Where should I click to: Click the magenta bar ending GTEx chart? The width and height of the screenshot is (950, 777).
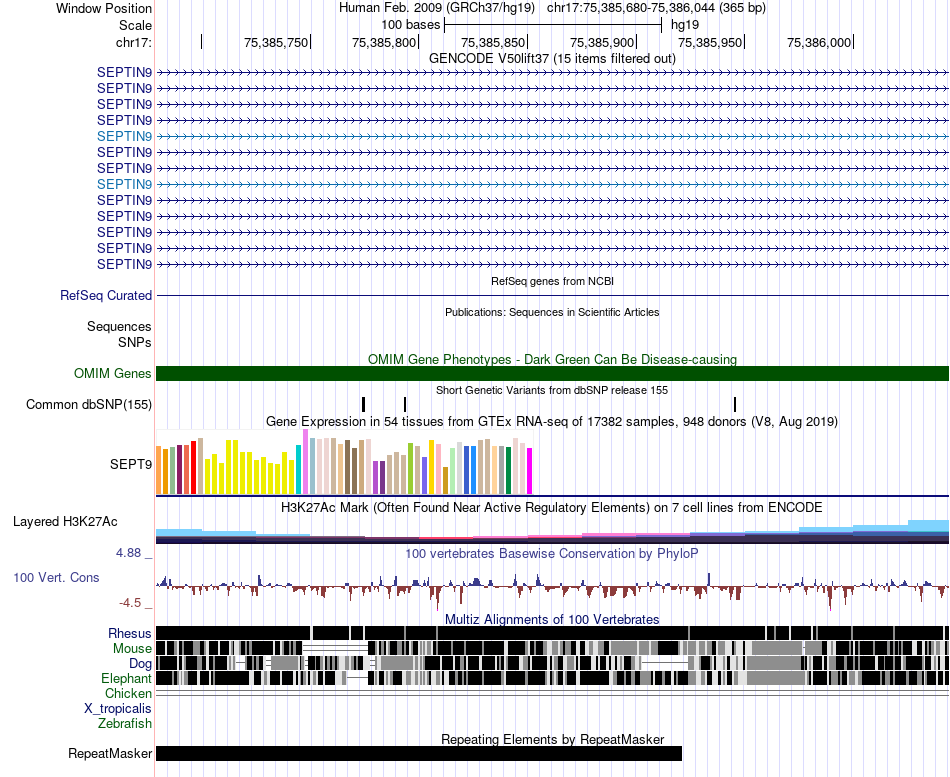(530, 471)
